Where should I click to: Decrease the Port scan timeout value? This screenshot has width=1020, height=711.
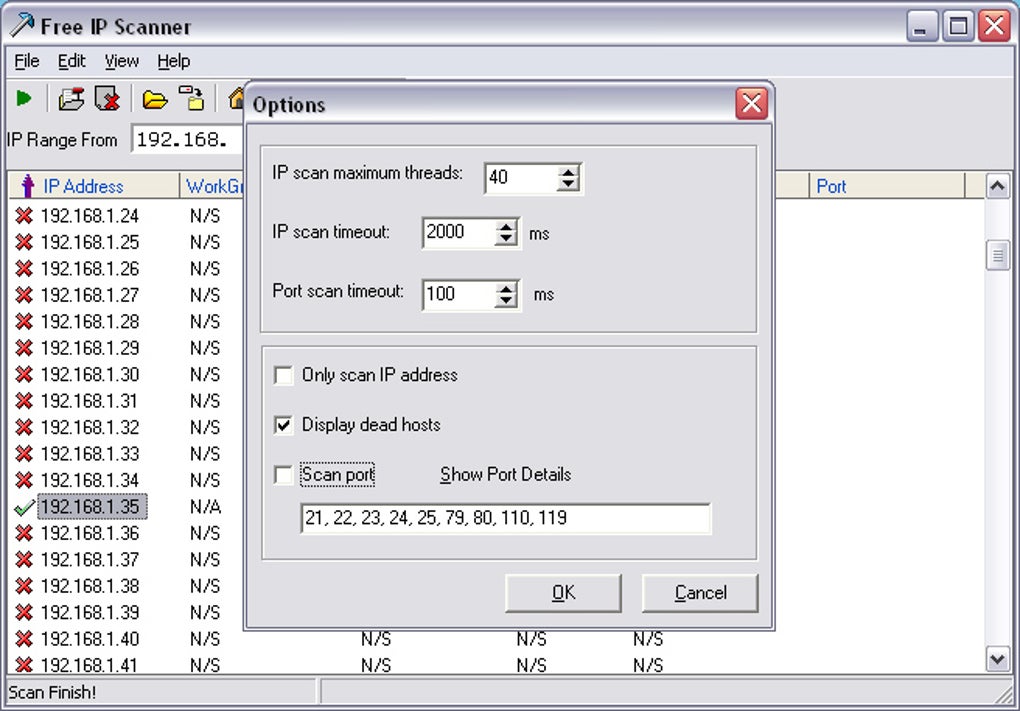point(505,301)
